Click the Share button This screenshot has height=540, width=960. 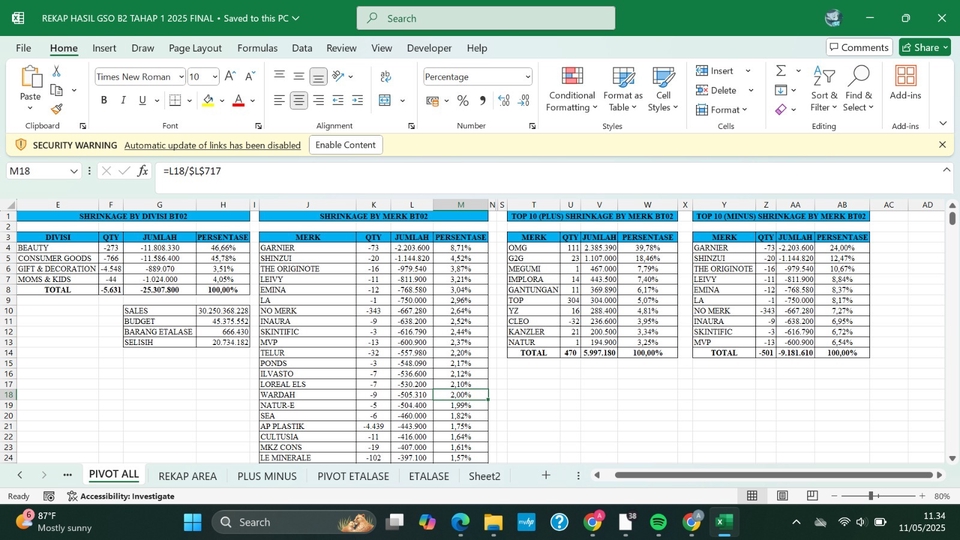click(x=924, y=47)
